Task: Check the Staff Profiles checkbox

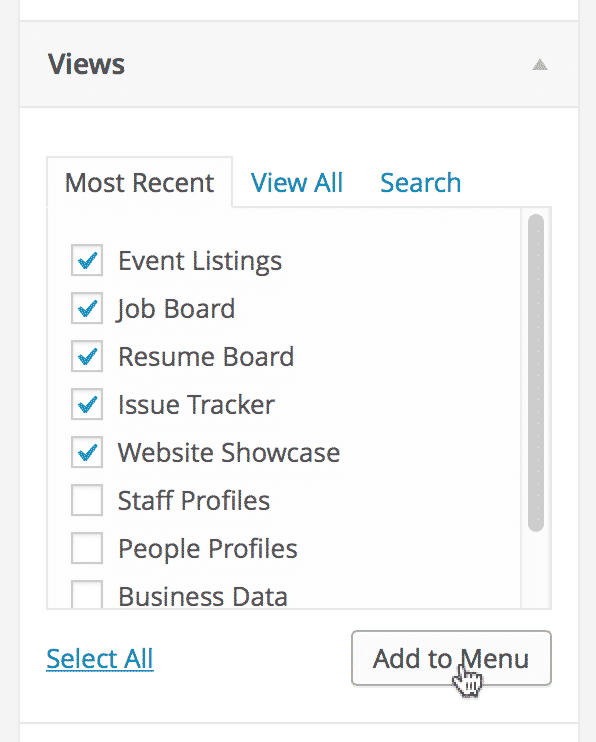Action: [x=87, y=500]
